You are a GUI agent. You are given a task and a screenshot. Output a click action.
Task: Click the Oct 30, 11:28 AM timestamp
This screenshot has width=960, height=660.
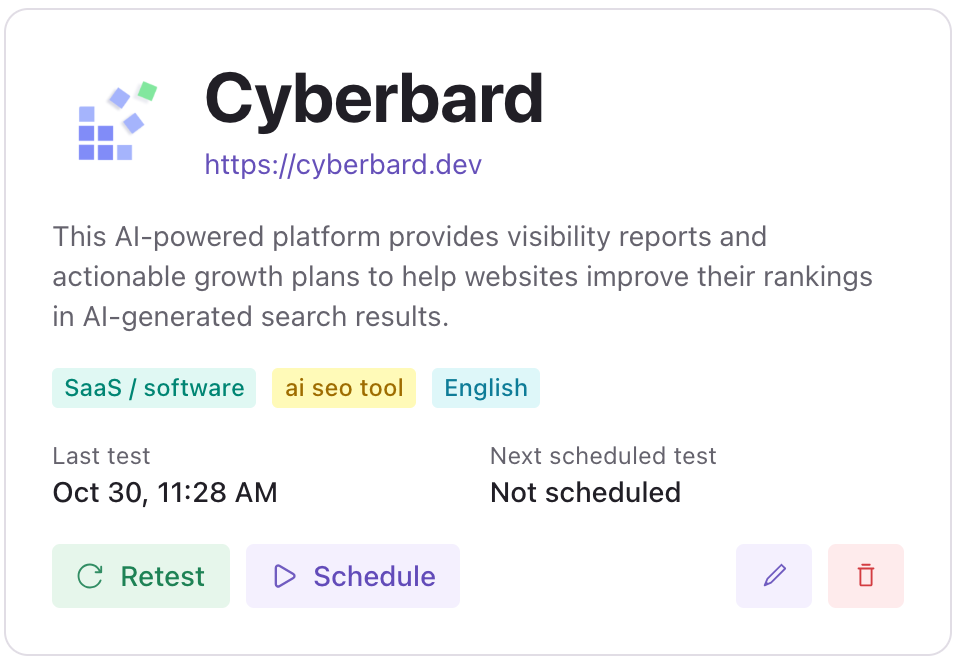[x=165, y=493]
